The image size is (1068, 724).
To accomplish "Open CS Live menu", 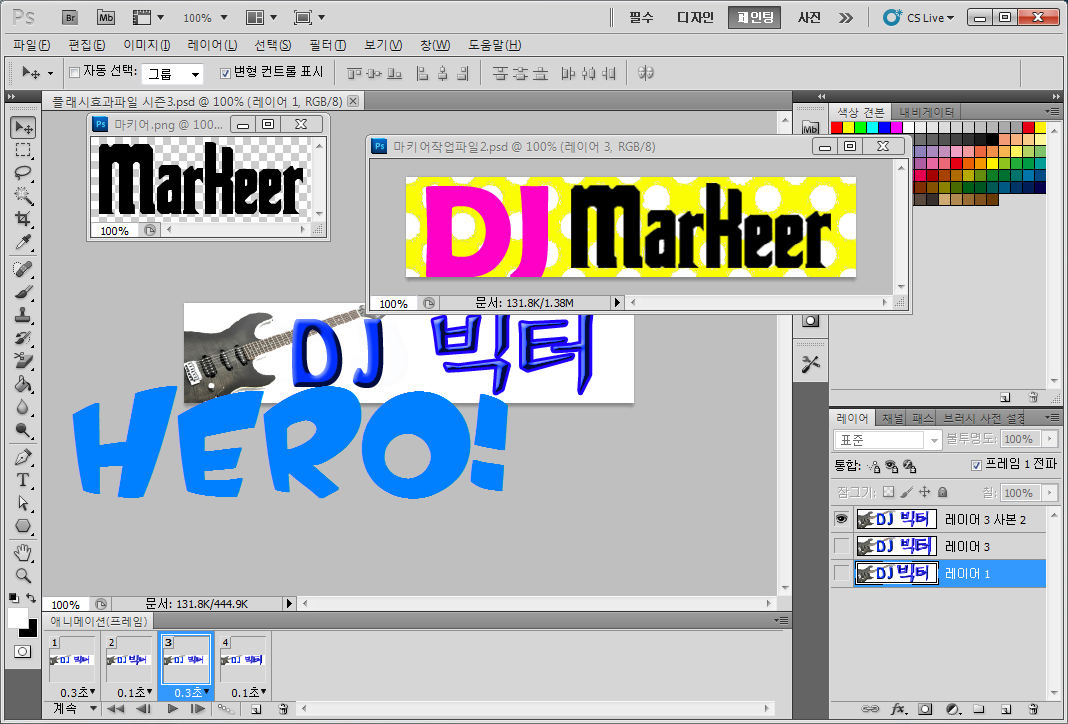I will pos(919,18).
